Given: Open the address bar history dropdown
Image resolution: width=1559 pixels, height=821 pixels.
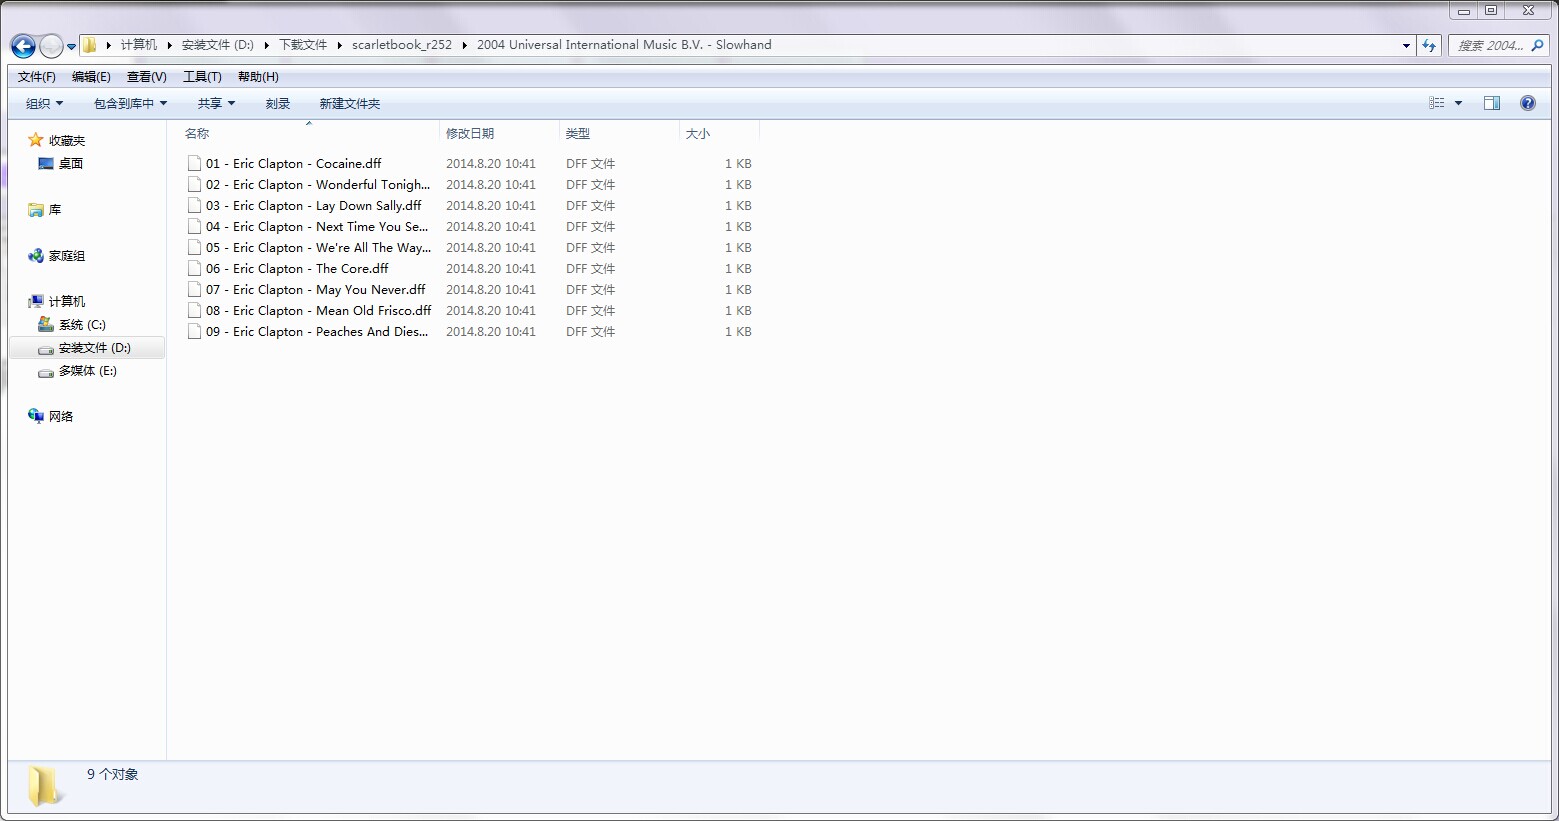Looking at the screenshot, I should (1406, 45).
